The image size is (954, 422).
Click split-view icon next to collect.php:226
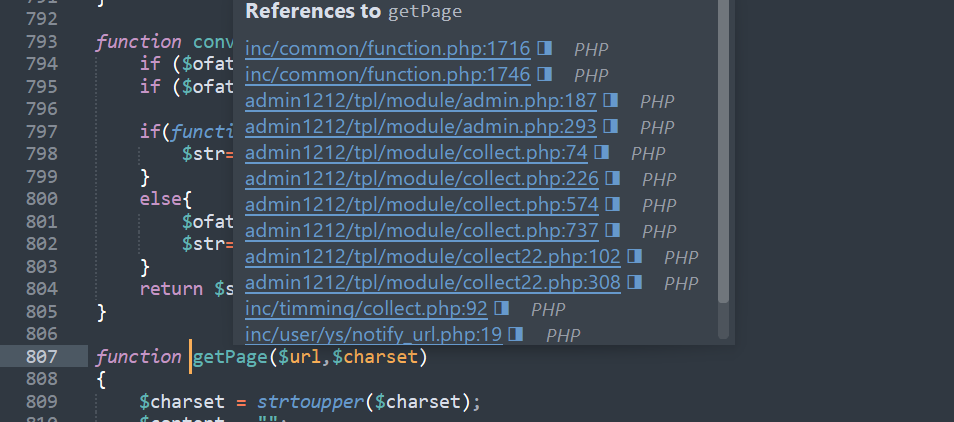(613, 178)
